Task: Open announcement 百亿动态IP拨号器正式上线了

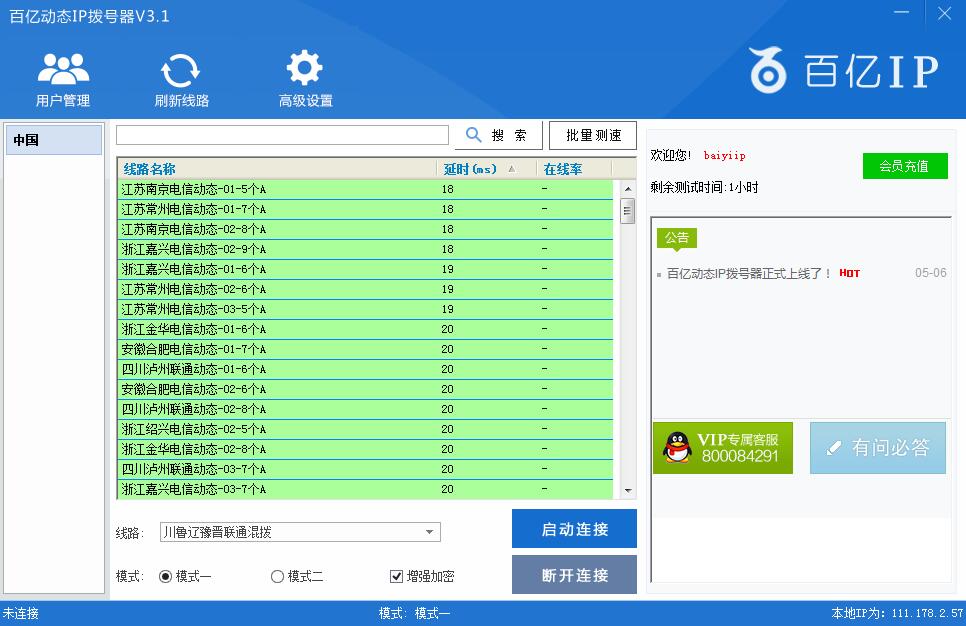Action: 749,273
